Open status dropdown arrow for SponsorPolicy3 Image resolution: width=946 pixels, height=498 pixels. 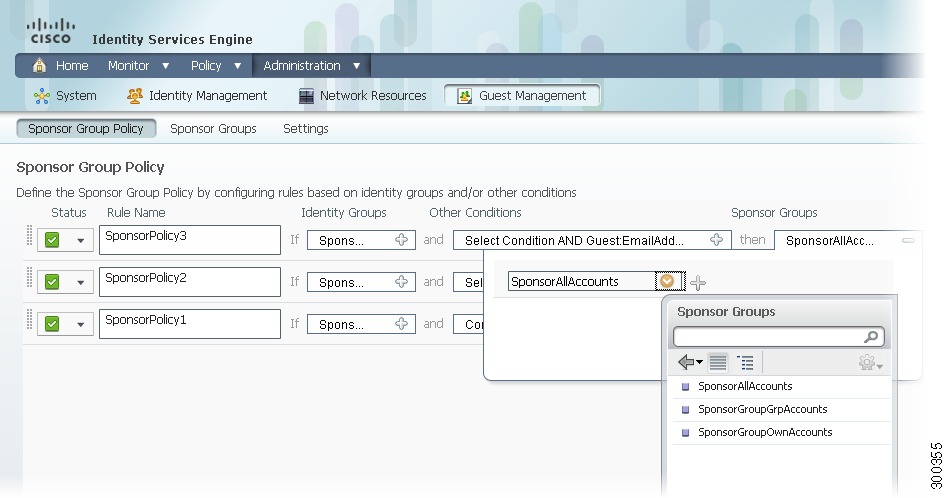tap(80, 241)
